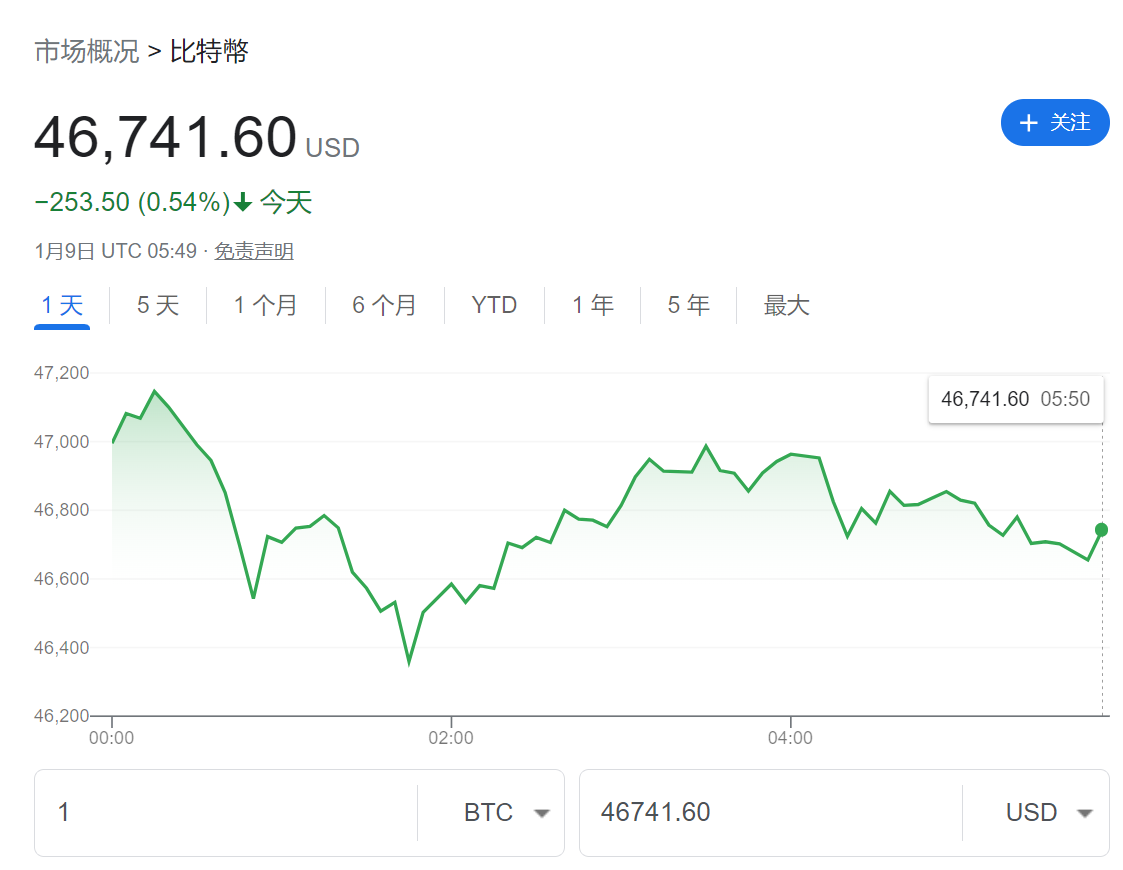Open the 免责声明 disclaimer link

(253, 251)
